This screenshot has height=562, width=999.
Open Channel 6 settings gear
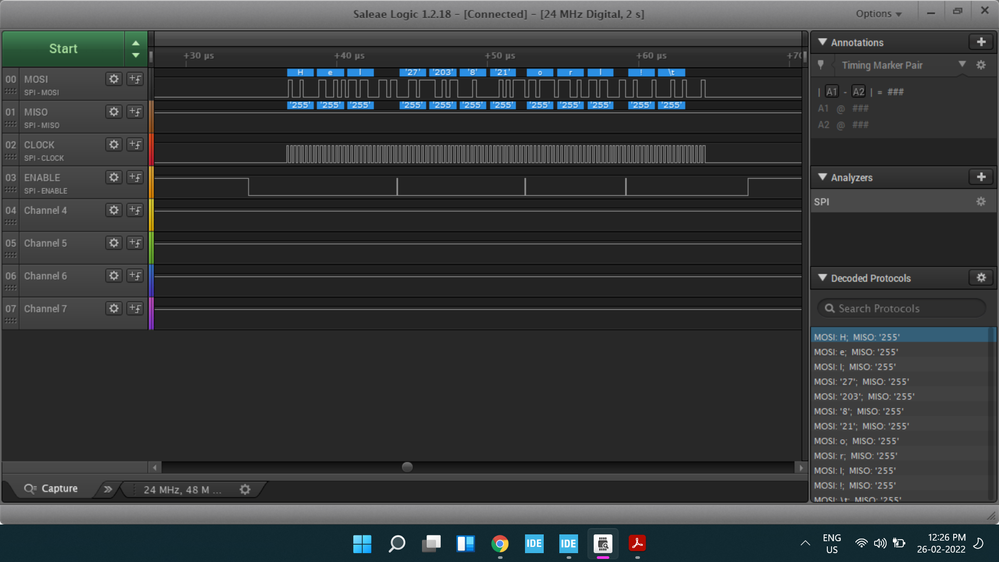coord(113,276)
